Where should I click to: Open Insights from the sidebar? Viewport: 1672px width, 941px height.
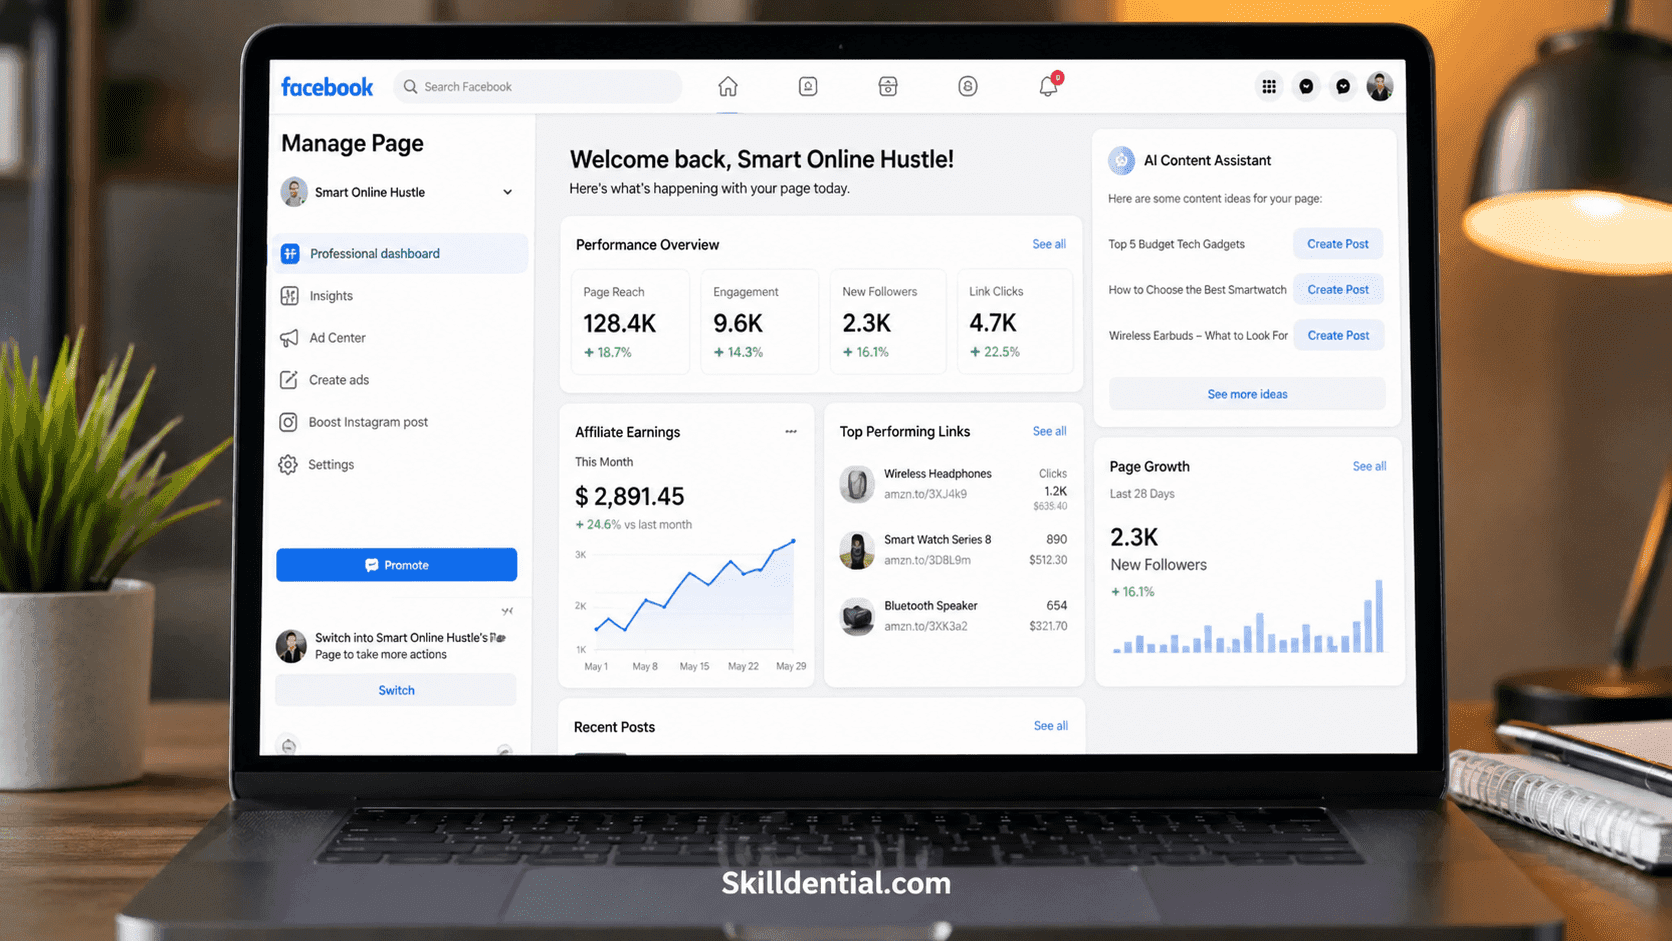329,295
